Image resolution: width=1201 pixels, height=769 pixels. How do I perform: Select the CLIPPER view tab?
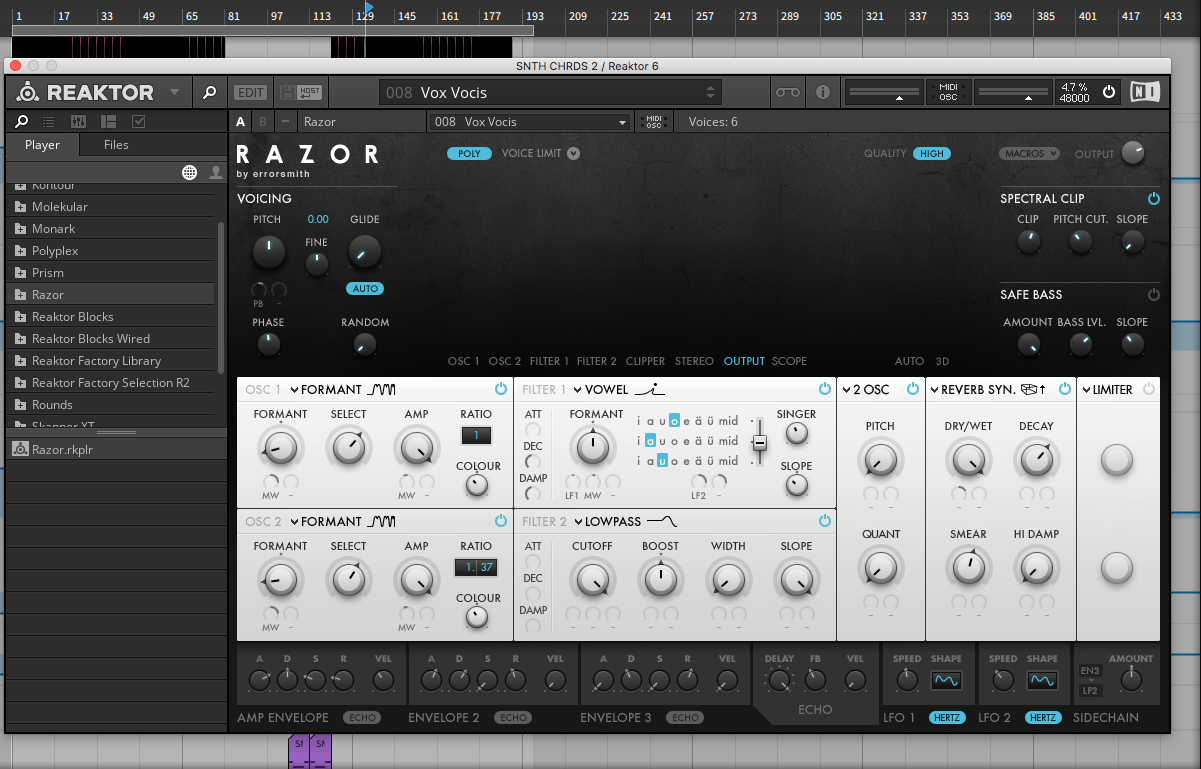click(646, 361)
